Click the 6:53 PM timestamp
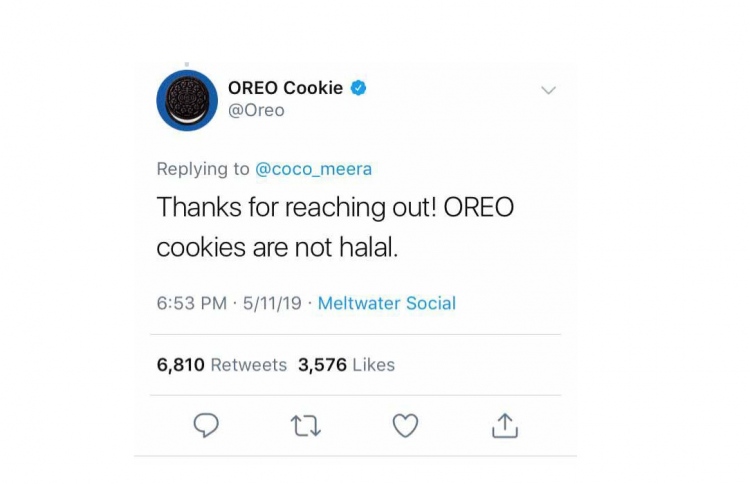Screen dimensions: 750x484 click(x=192, y=303)
